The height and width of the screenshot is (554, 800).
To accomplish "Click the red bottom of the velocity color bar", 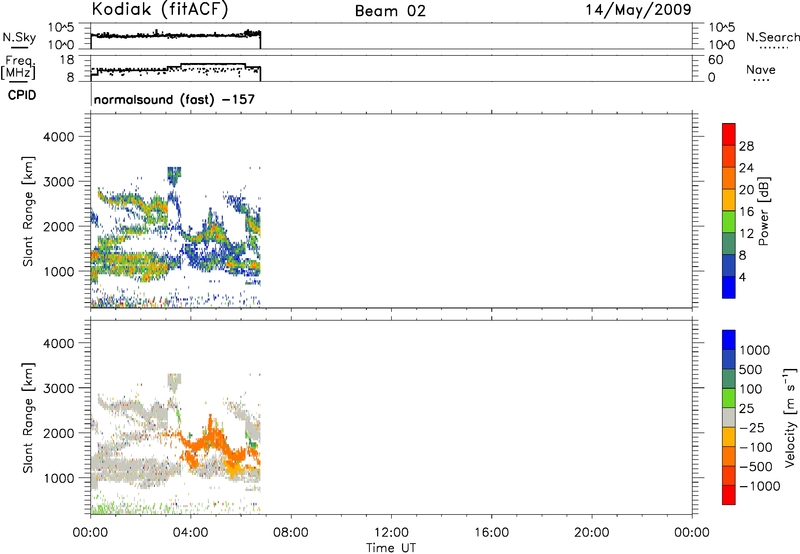I will click(729, 495).
